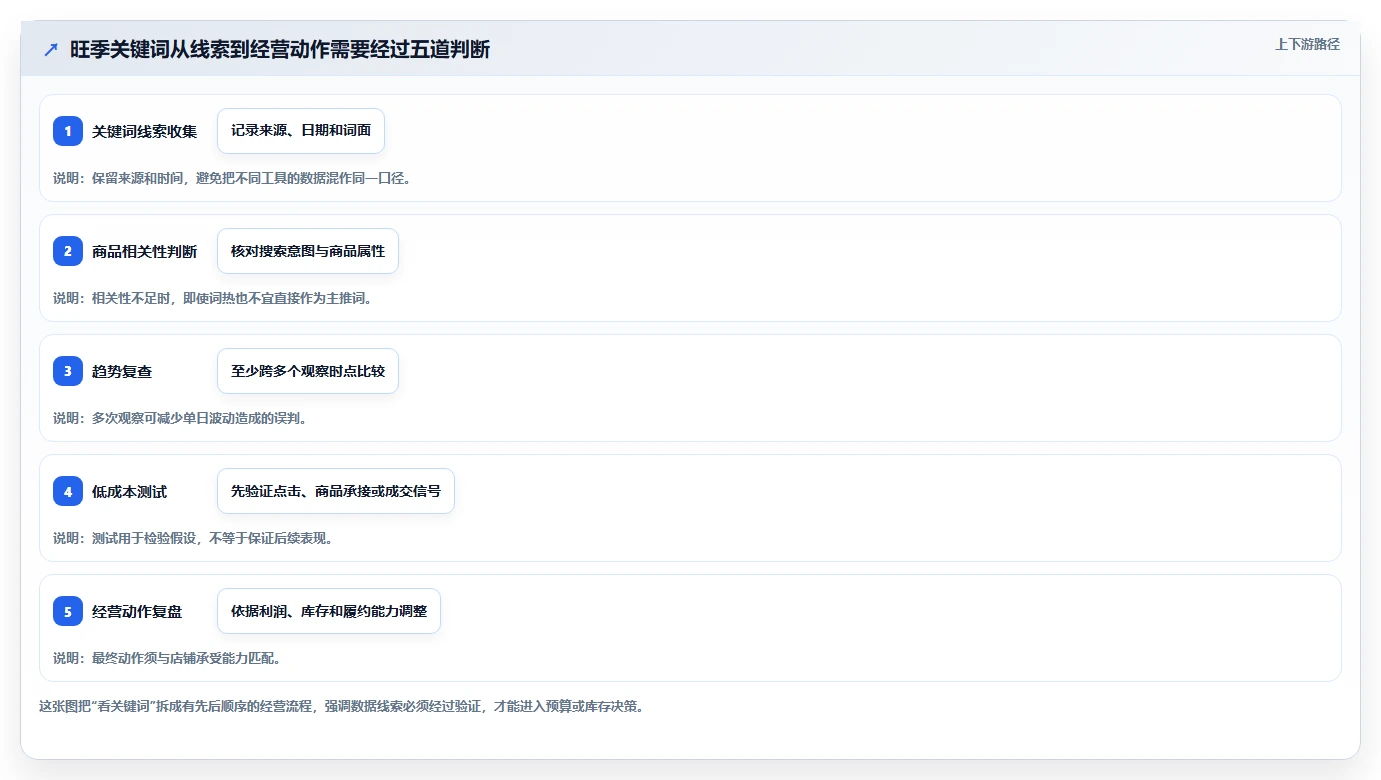This screenshot has width=1381, height=780.
Task: Click the 先验证点击、商品承接或成交信号 chip
Action: point(336,491)
